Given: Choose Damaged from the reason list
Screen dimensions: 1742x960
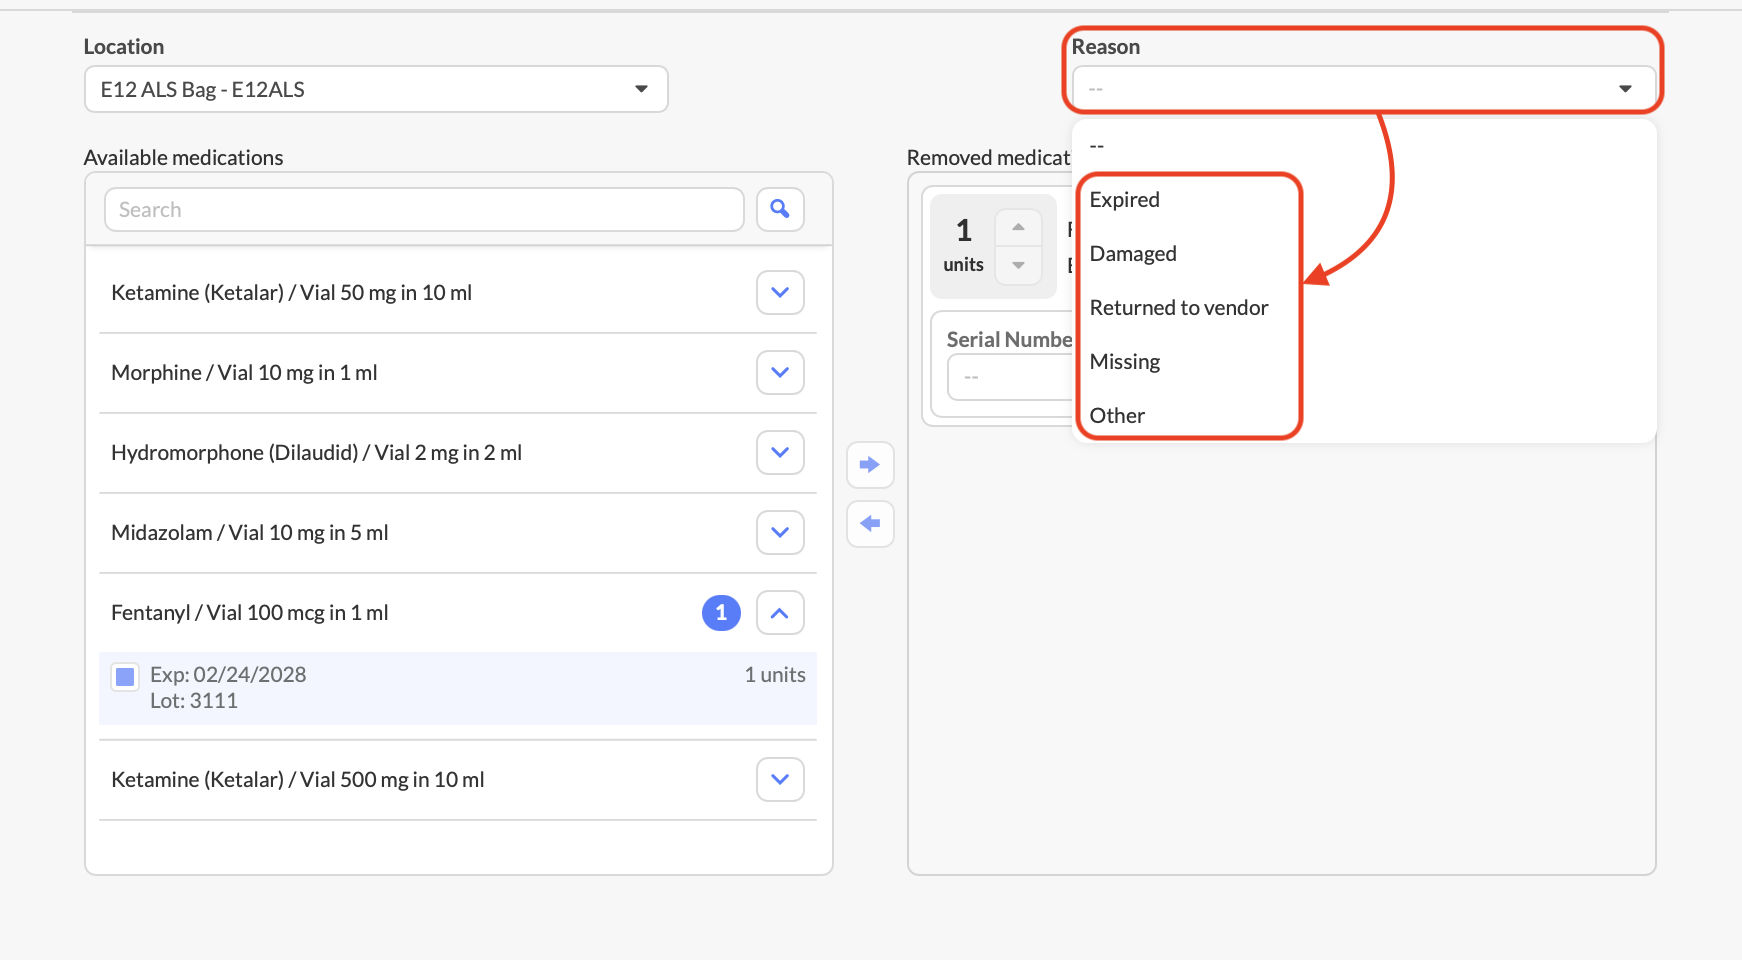Looking at the screenshot, I should point(1133,254).
